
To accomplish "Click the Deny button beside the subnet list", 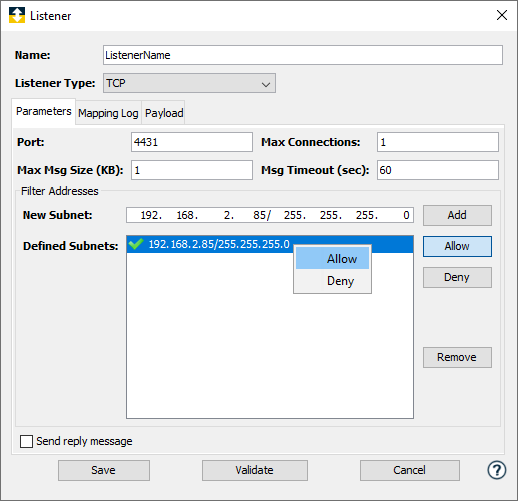I will point(457,277).
